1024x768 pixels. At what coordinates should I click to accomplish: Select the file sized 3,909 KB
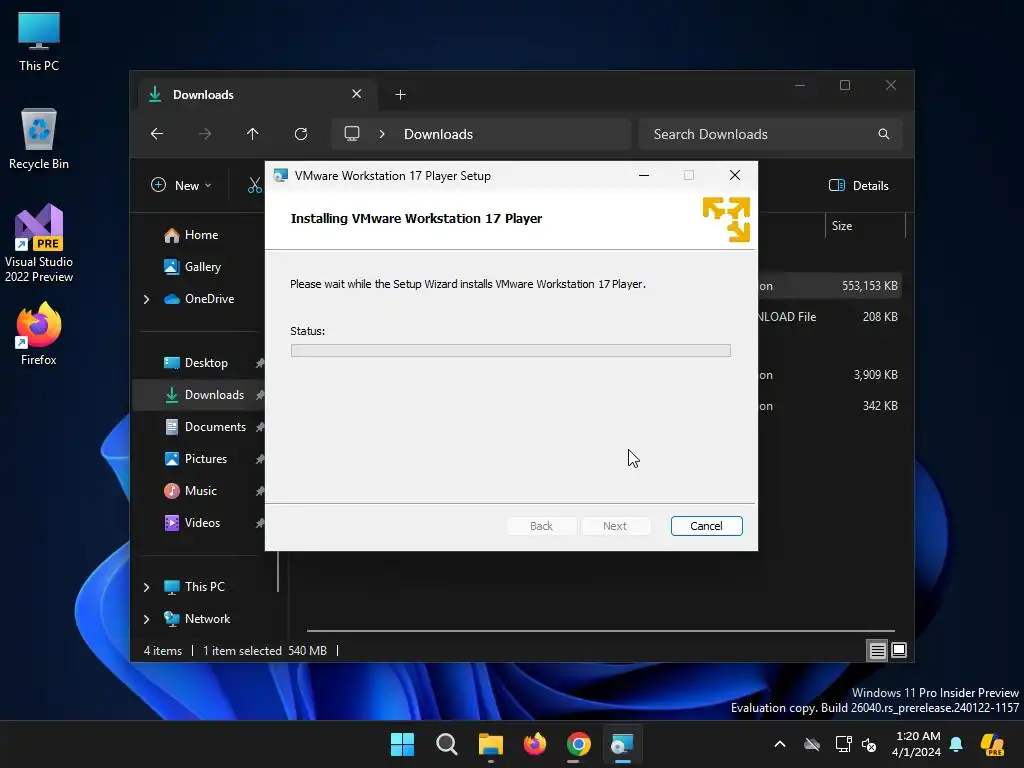(829, 375)
